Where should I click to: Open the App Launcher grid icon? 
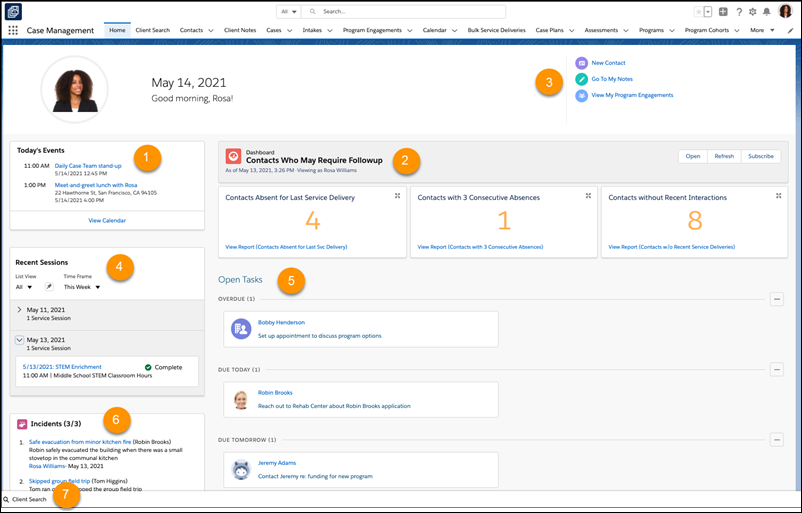click(13, 30)
